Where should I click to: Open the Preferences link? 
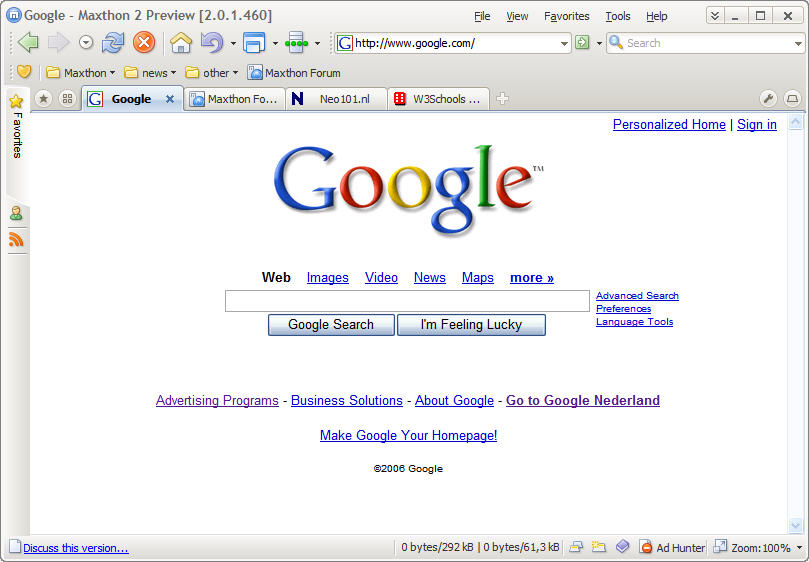coord(623,309)
